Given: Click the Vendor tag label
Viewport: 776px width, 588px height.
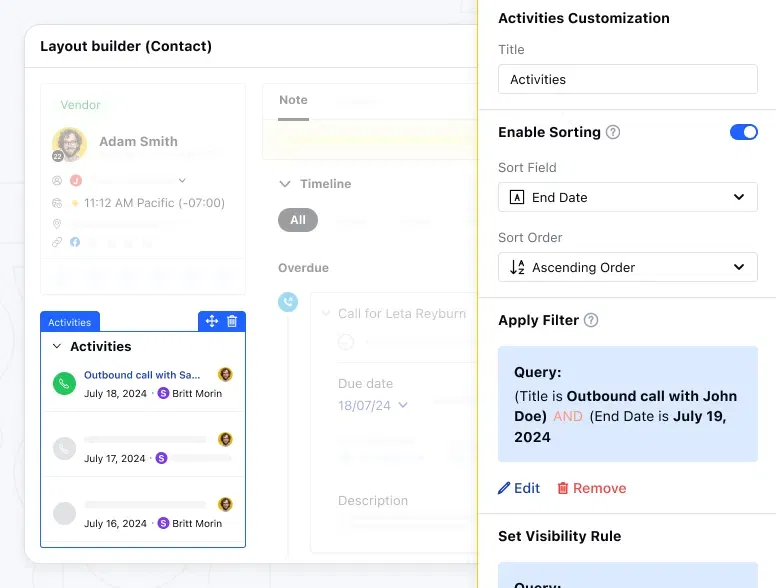Looking at the screenshot, I should (x=80, y=105).
